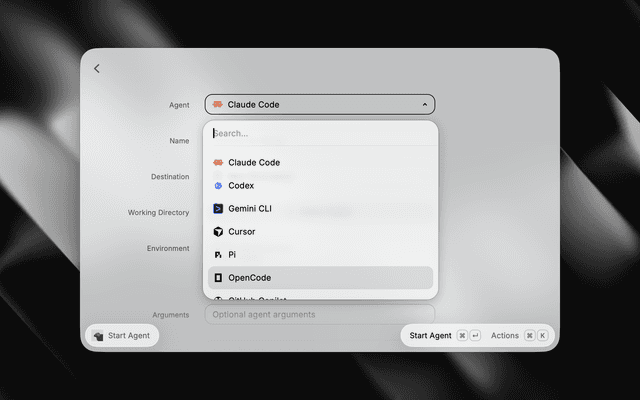Start the agent via bottom-right Start Agent button
This screenshot has height=400, width=640.
[x=430, y=336]
